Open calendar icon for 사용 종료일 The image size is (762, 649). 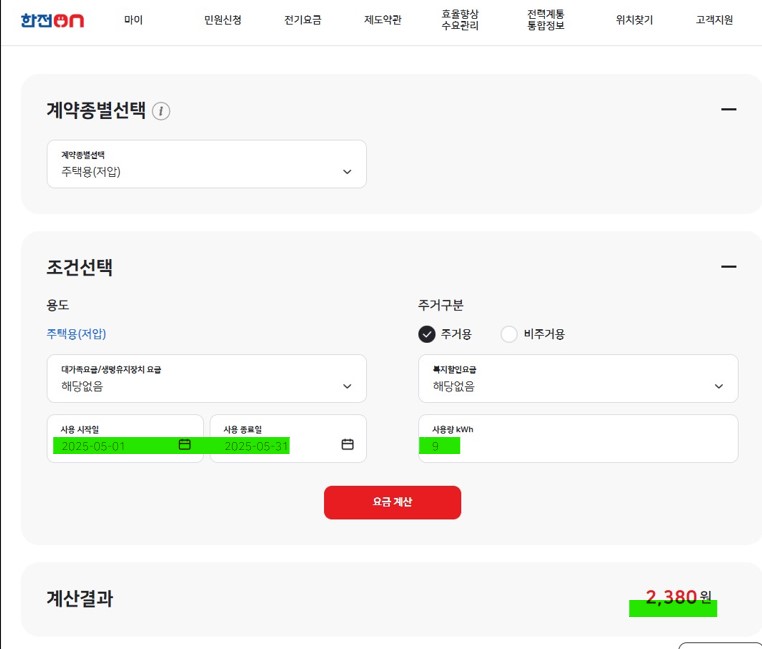[x=347, y=444]
